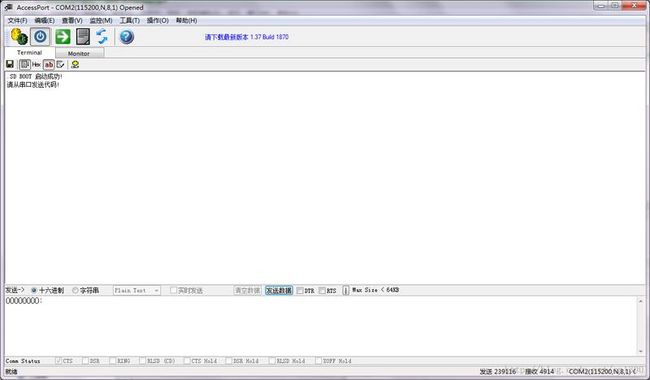The width and height of the screenshot is (650, 380).
Task: Click the AccessPort title bar application icon
Action: tap(9, 7)
